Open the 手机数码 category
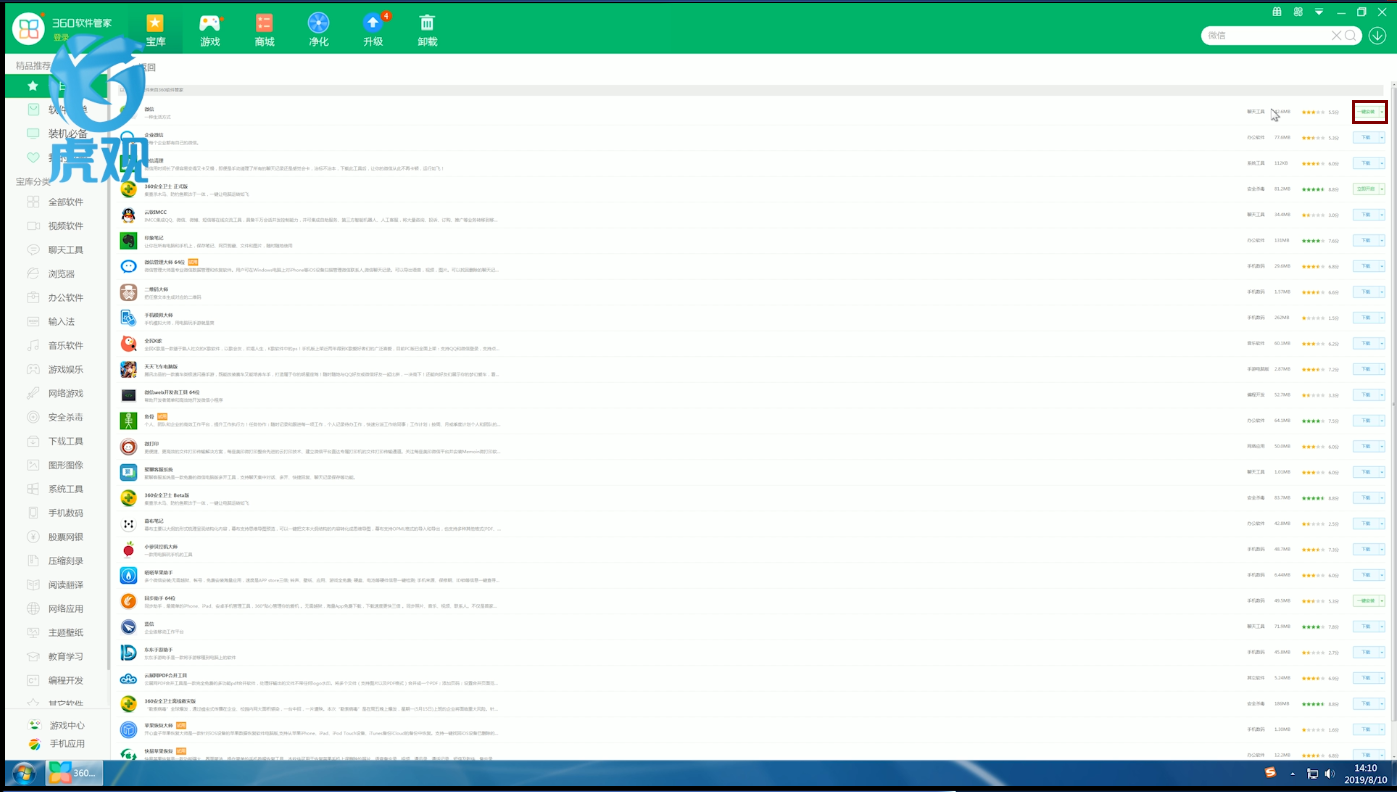 tap(66, 513)
